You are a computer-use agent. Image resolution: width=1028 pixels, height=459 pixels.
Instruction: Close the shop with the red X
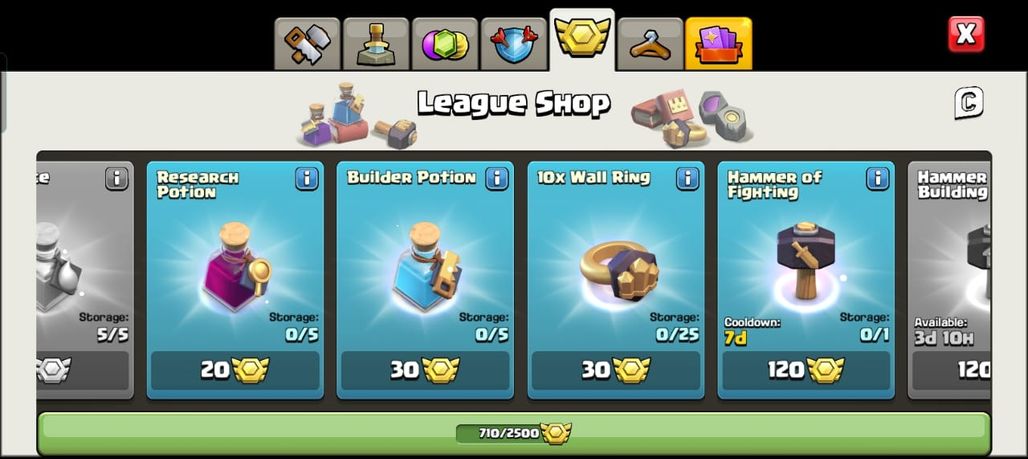[966, 34]
